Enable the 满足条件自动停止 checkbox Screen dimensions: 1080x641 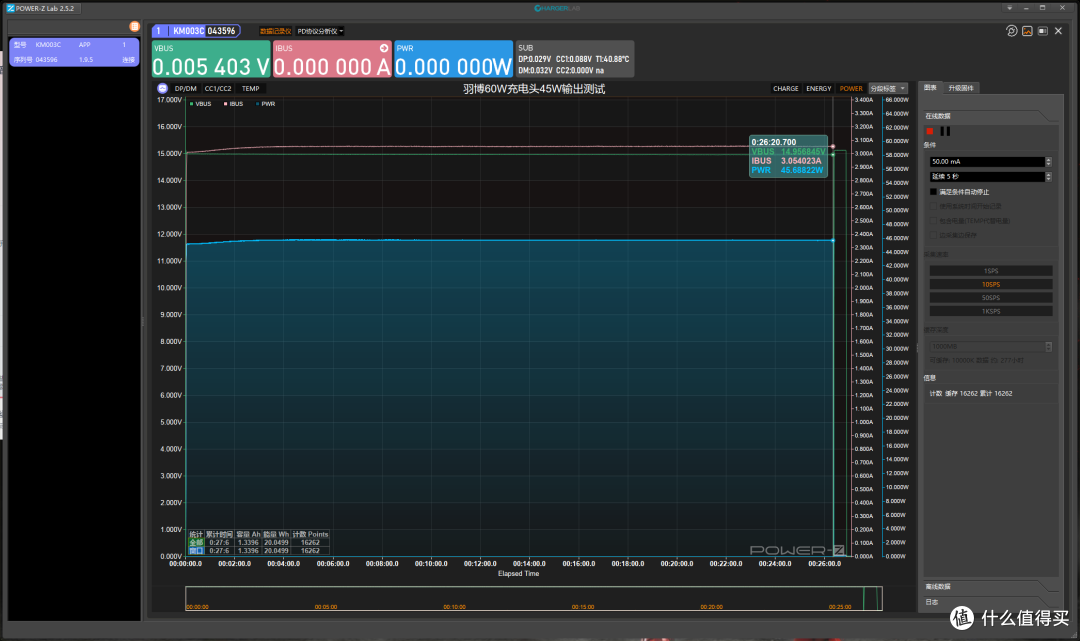pyautogui.click(x=933, y=192)
